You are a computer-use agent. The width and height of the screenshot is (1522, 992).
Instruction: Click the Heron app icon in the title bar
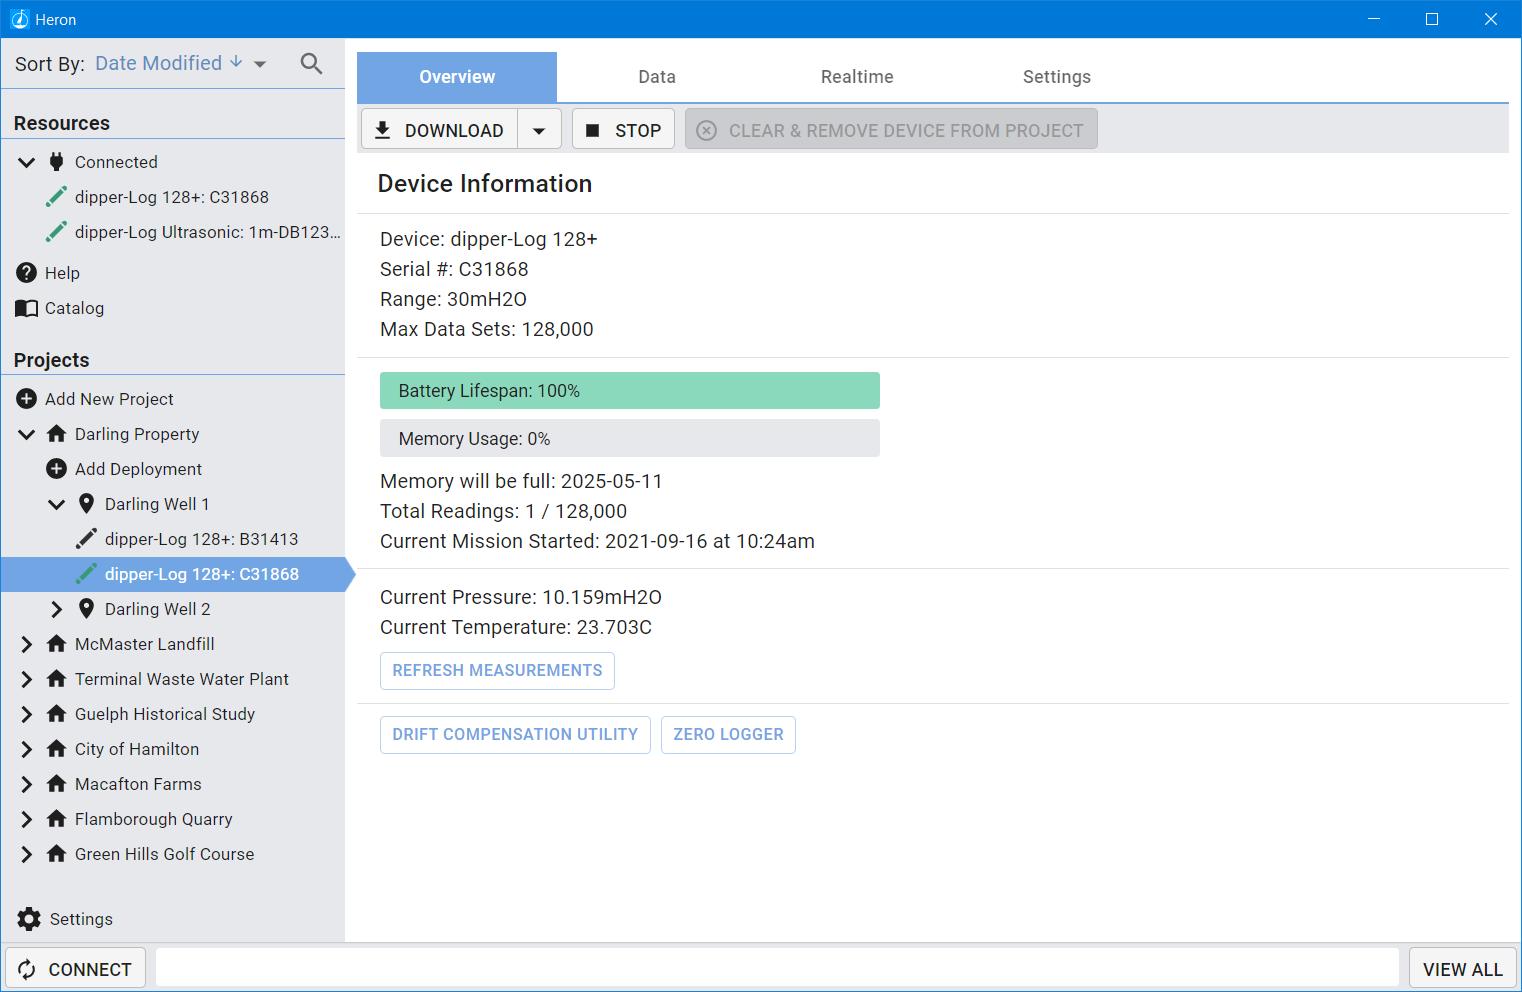[19, 19]
